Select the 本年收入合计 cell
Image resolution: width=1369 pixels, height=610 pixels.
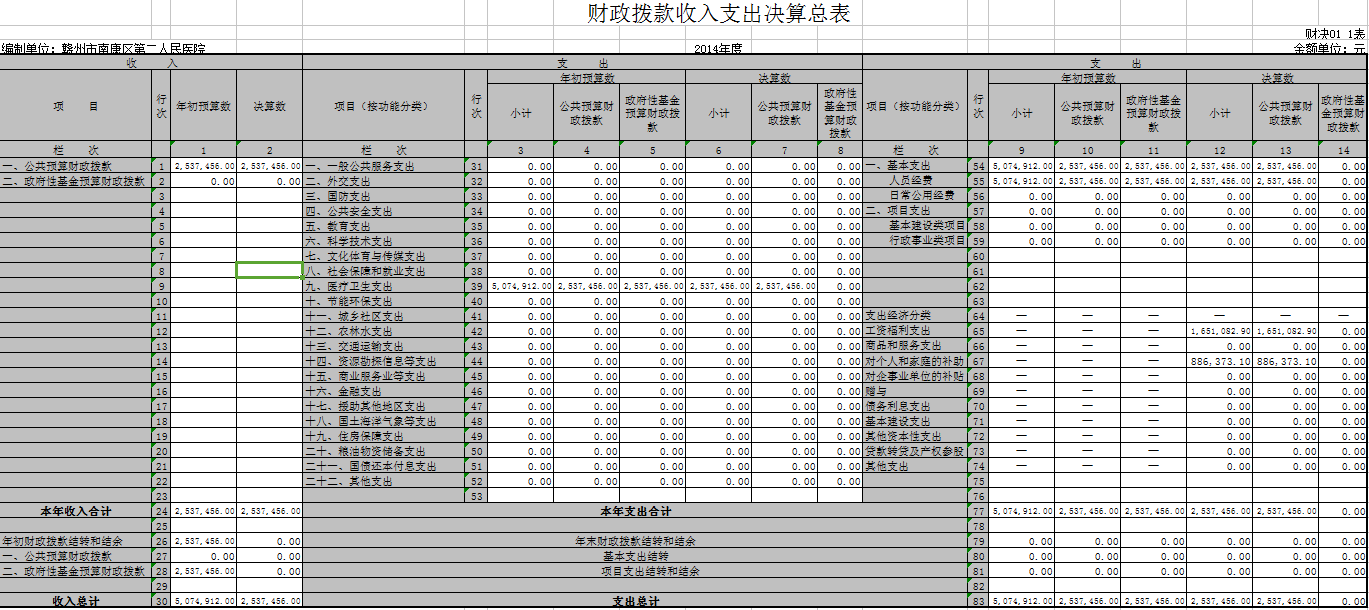pyautogui.click(x=76, y=512)
